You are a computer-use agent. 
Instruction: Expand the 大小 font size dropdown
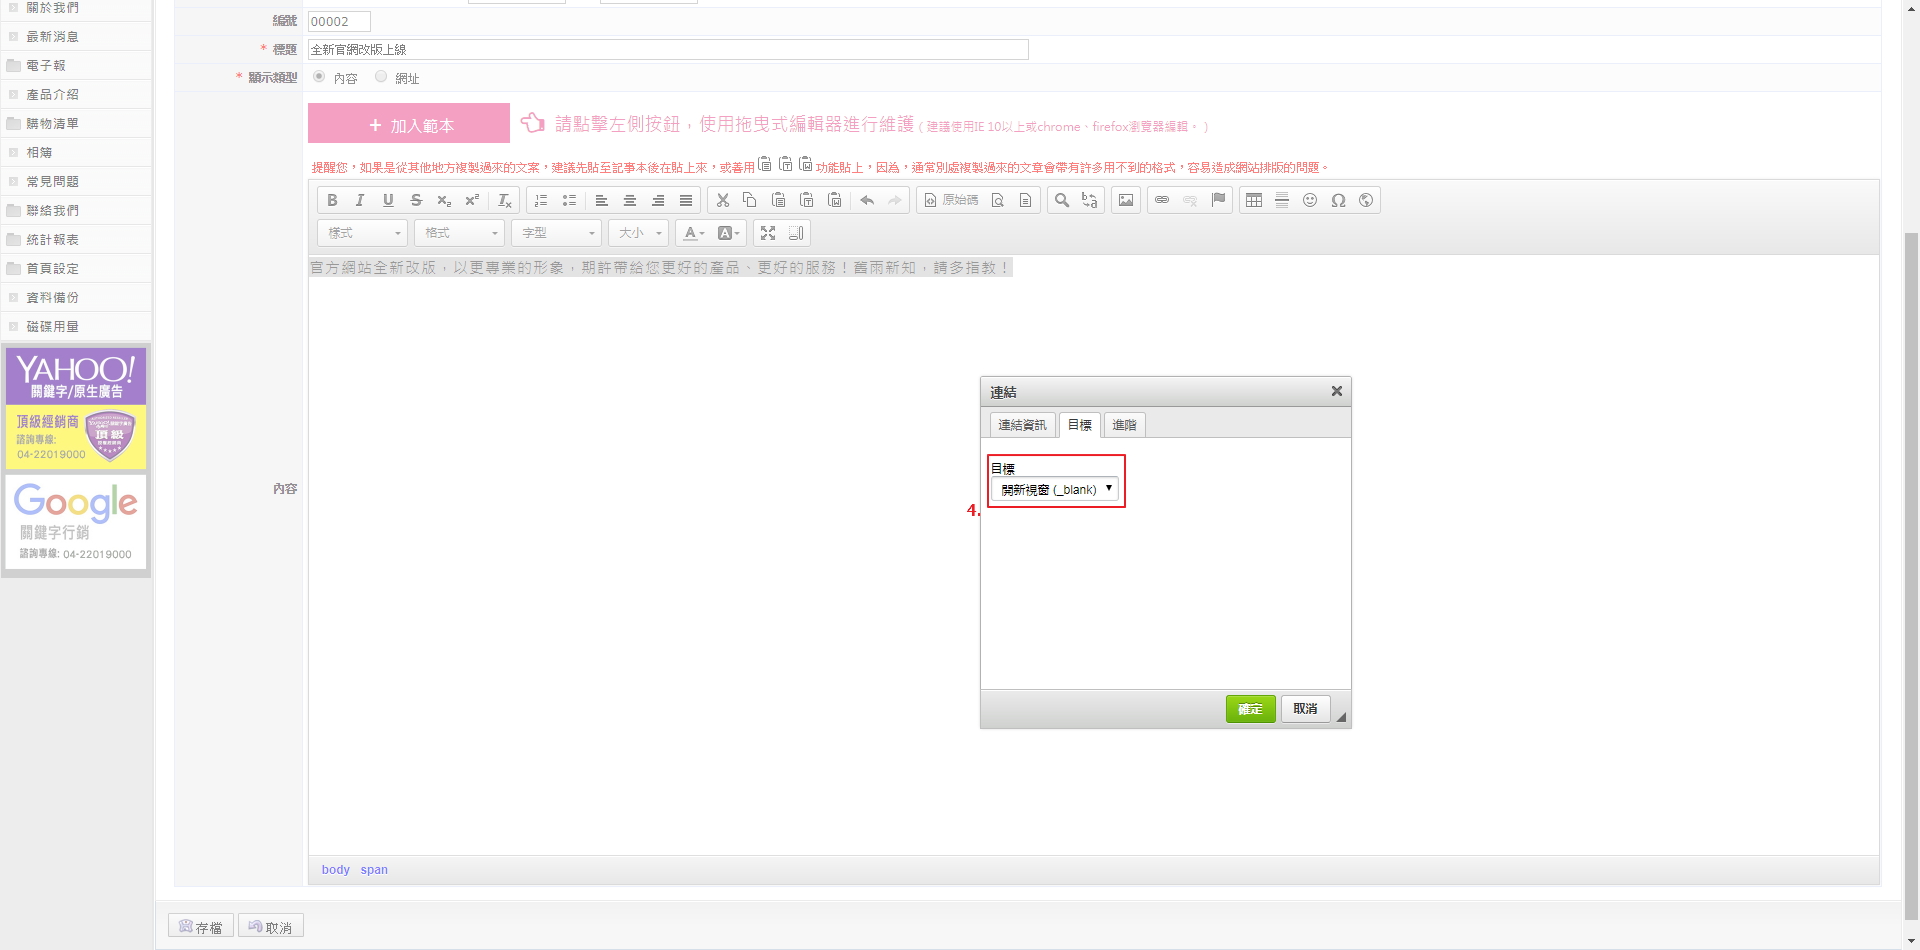640,233
